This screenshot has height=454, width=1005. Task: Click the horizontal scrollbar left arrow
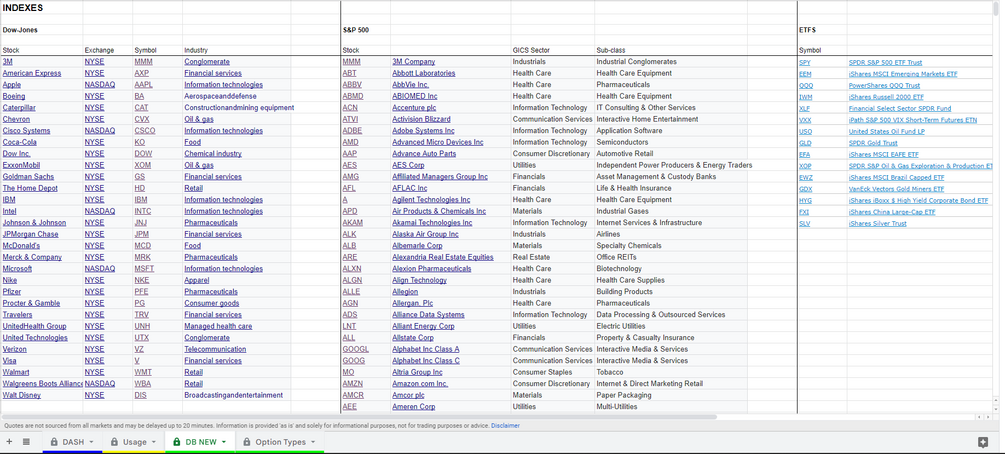click(x=979, y=417)
